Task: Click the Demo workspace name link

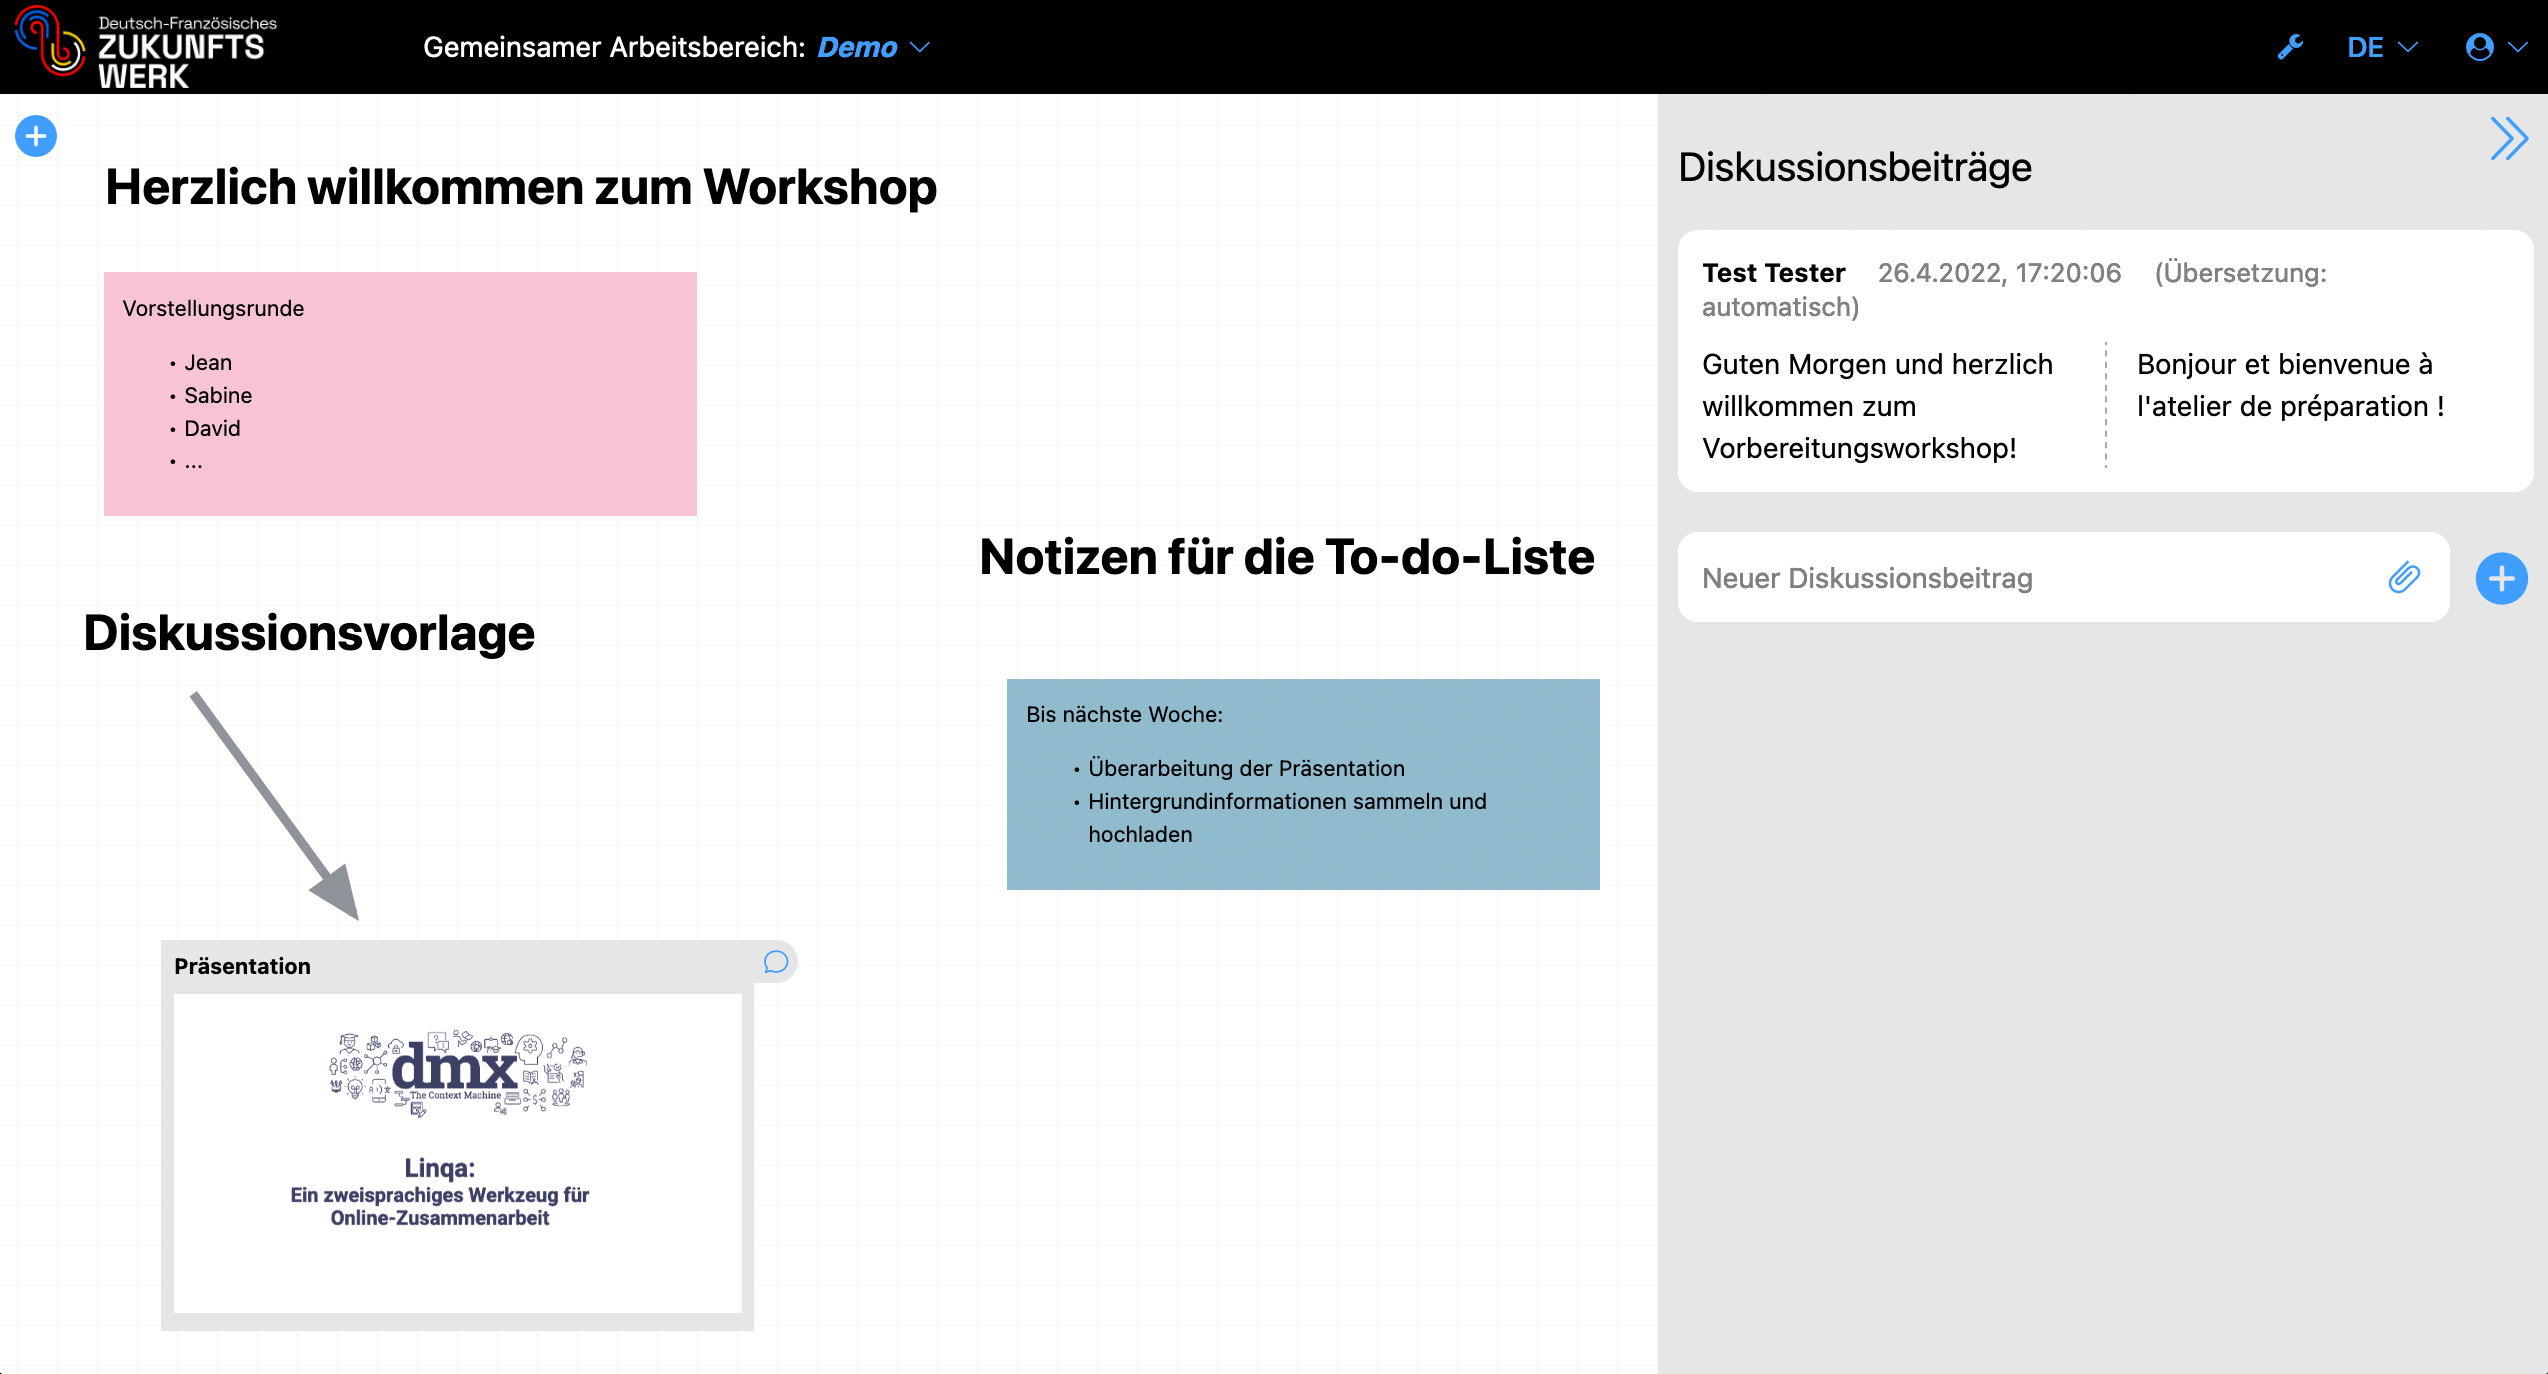Action: 857,47
